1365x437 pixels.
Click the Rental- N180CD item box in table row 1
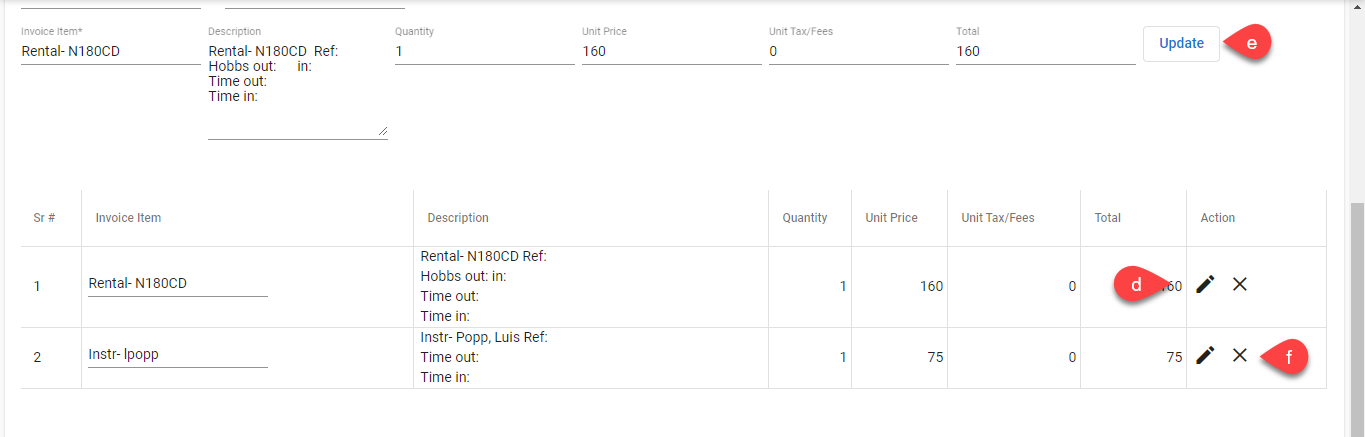pos(177,284)
